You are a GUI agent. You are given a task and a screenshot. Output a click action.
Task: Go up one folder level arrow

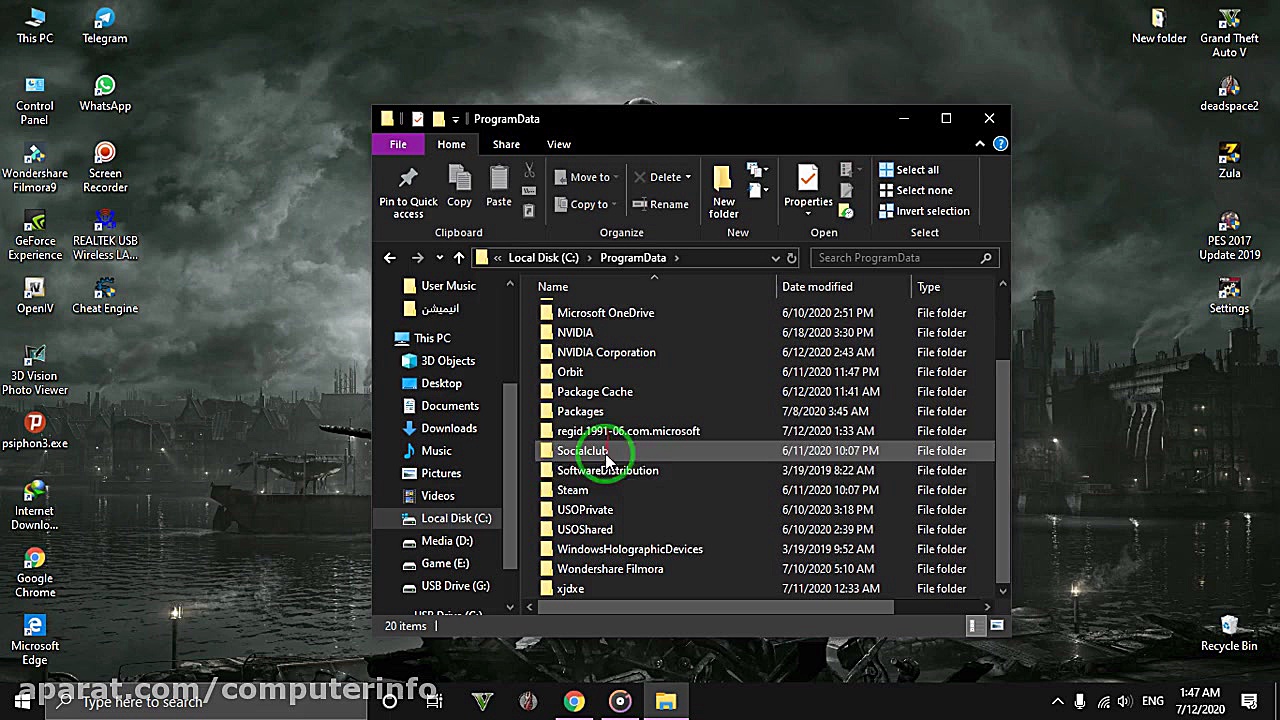point(459,258)
